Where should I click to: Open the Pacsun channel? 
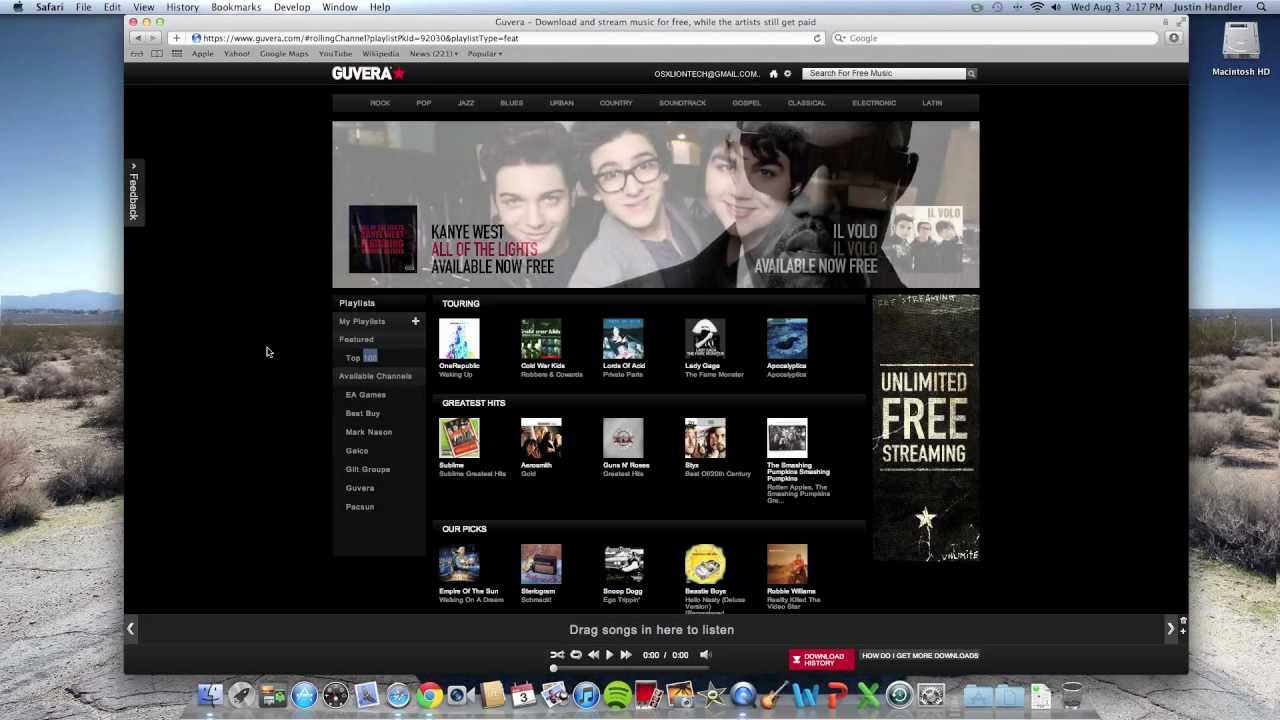click(360, 507)
